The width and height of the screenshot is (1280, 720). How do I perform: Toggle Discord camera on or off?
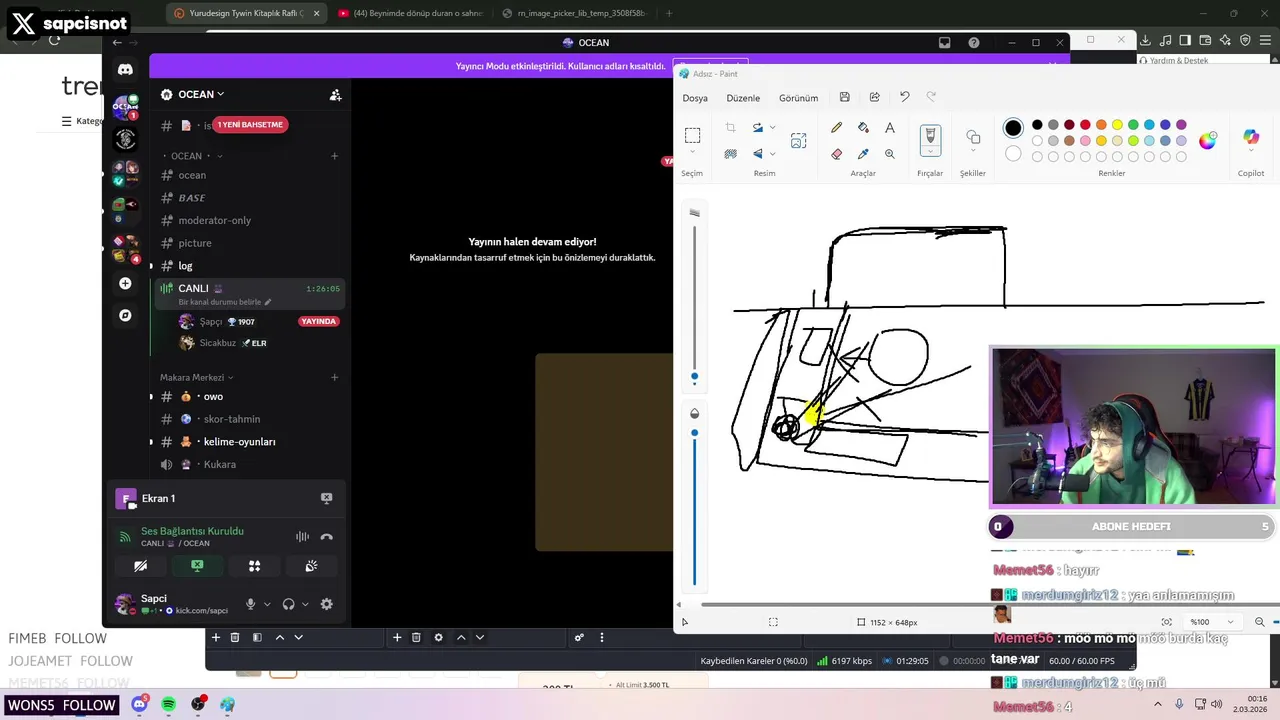pyautogui.click(x=140, y=566)
